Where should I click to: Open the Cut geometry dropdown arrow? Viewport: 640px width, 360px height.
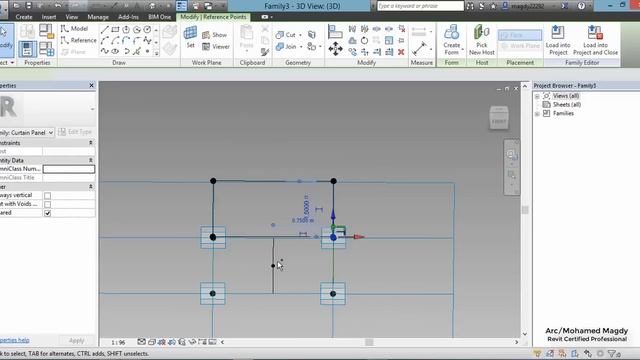tap(300, 35)
